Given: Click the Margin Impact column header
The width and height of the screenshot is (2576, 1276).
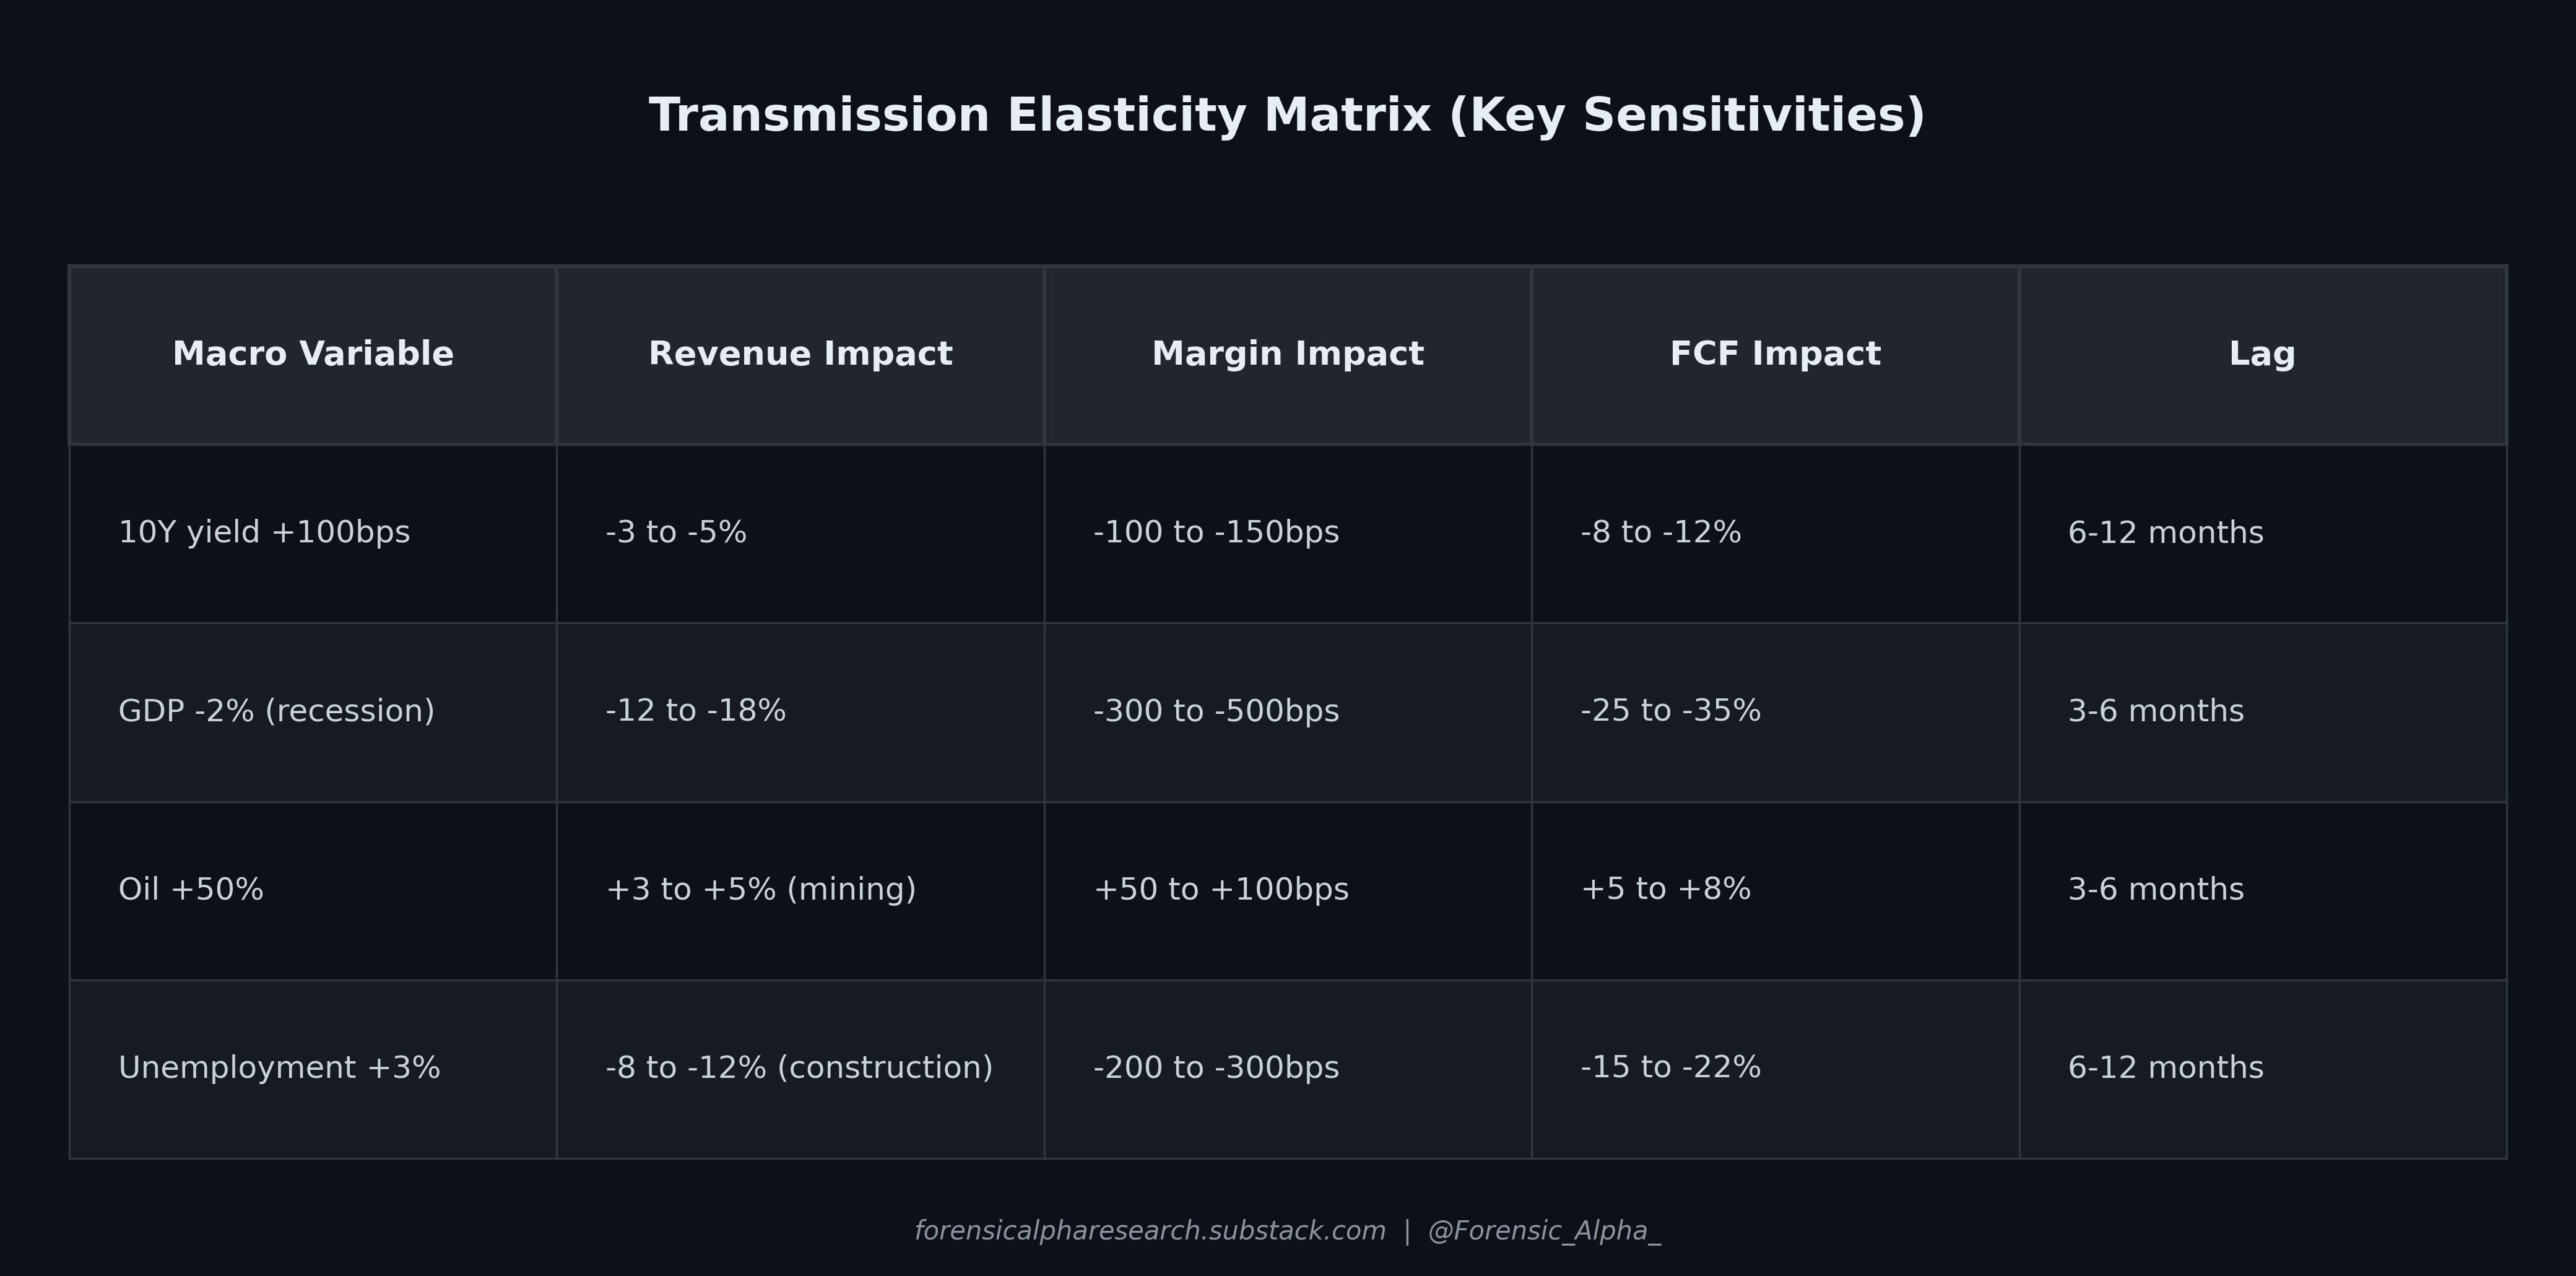Looking at the screenshot, I should coord(1288,354).
